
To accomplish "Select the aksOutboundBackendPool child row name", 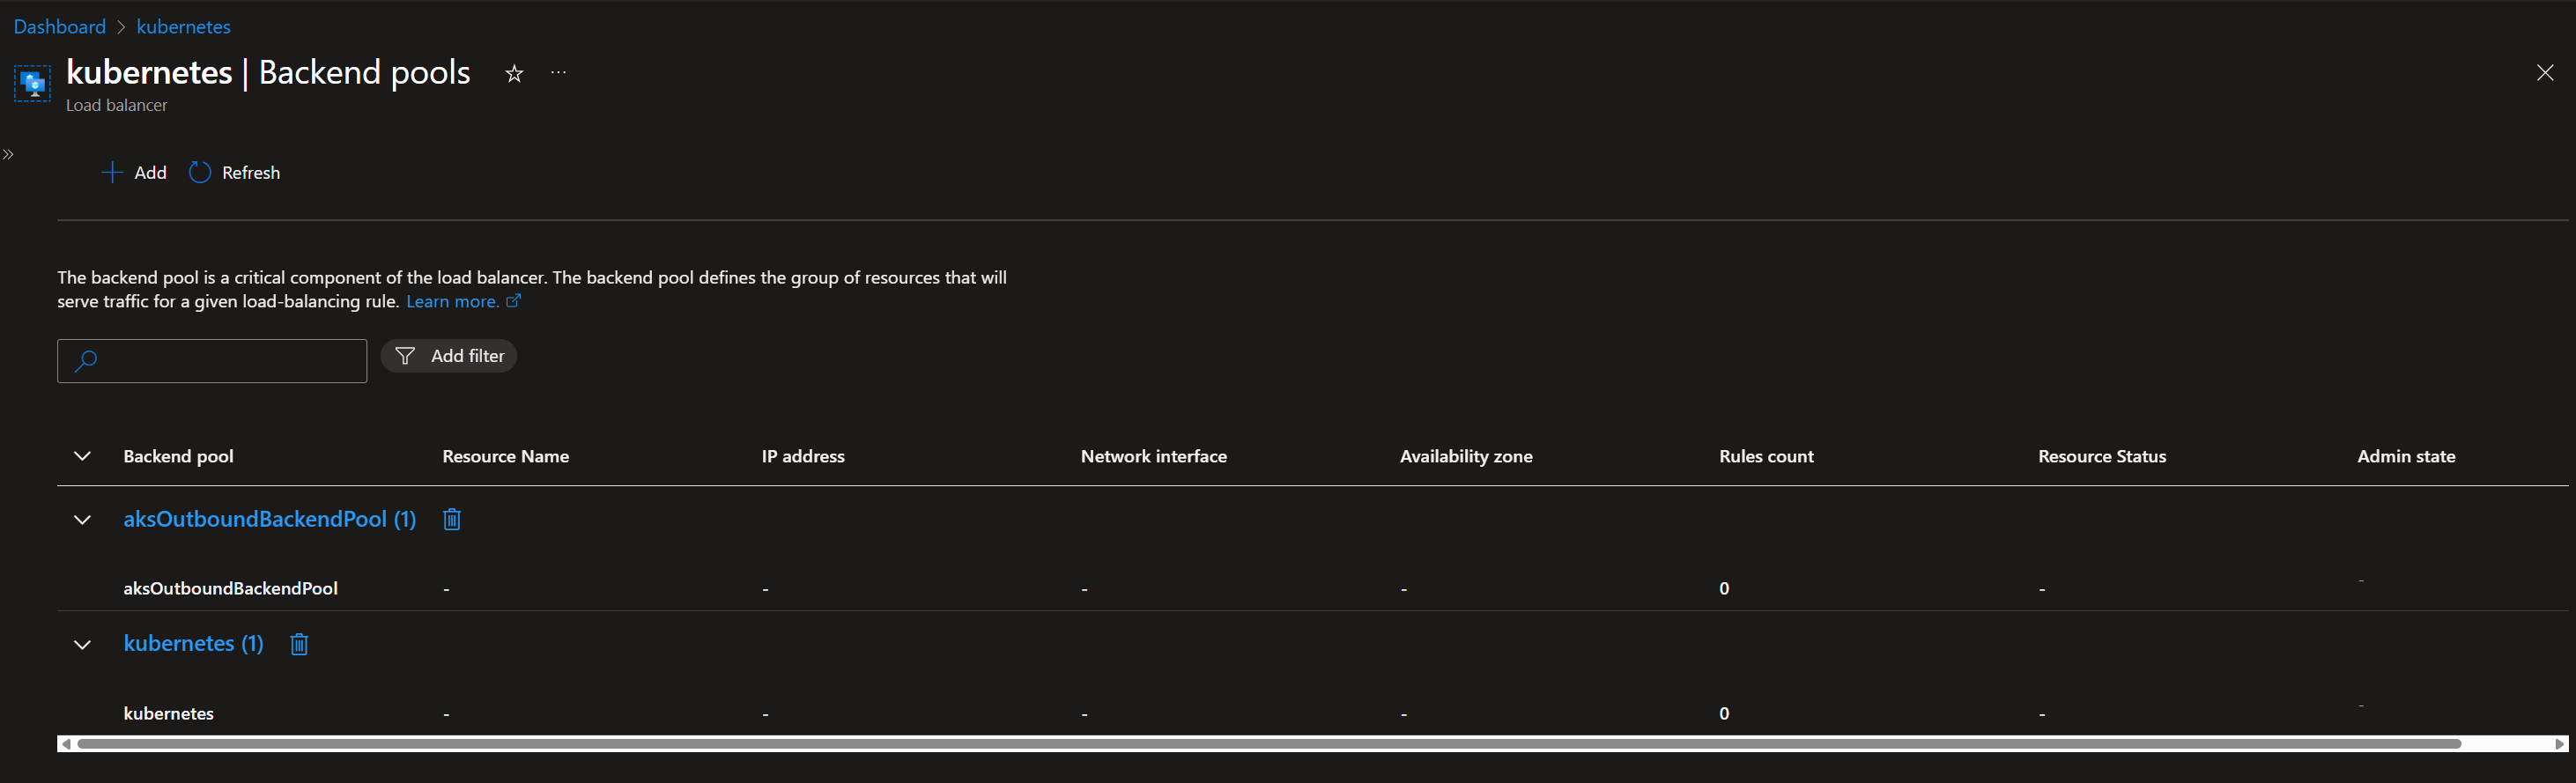I will click(230, 588).
